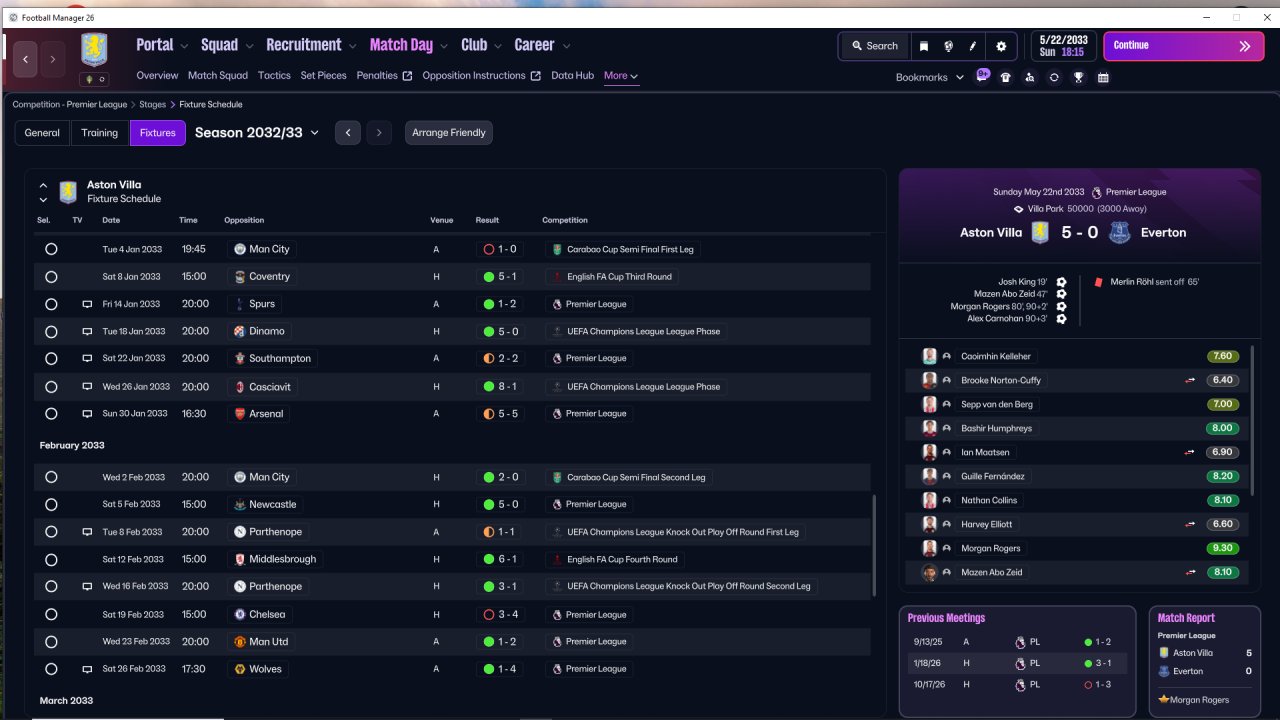Expand the Bookmarks dropdown

pyautogui.click(x=929, y=77)
